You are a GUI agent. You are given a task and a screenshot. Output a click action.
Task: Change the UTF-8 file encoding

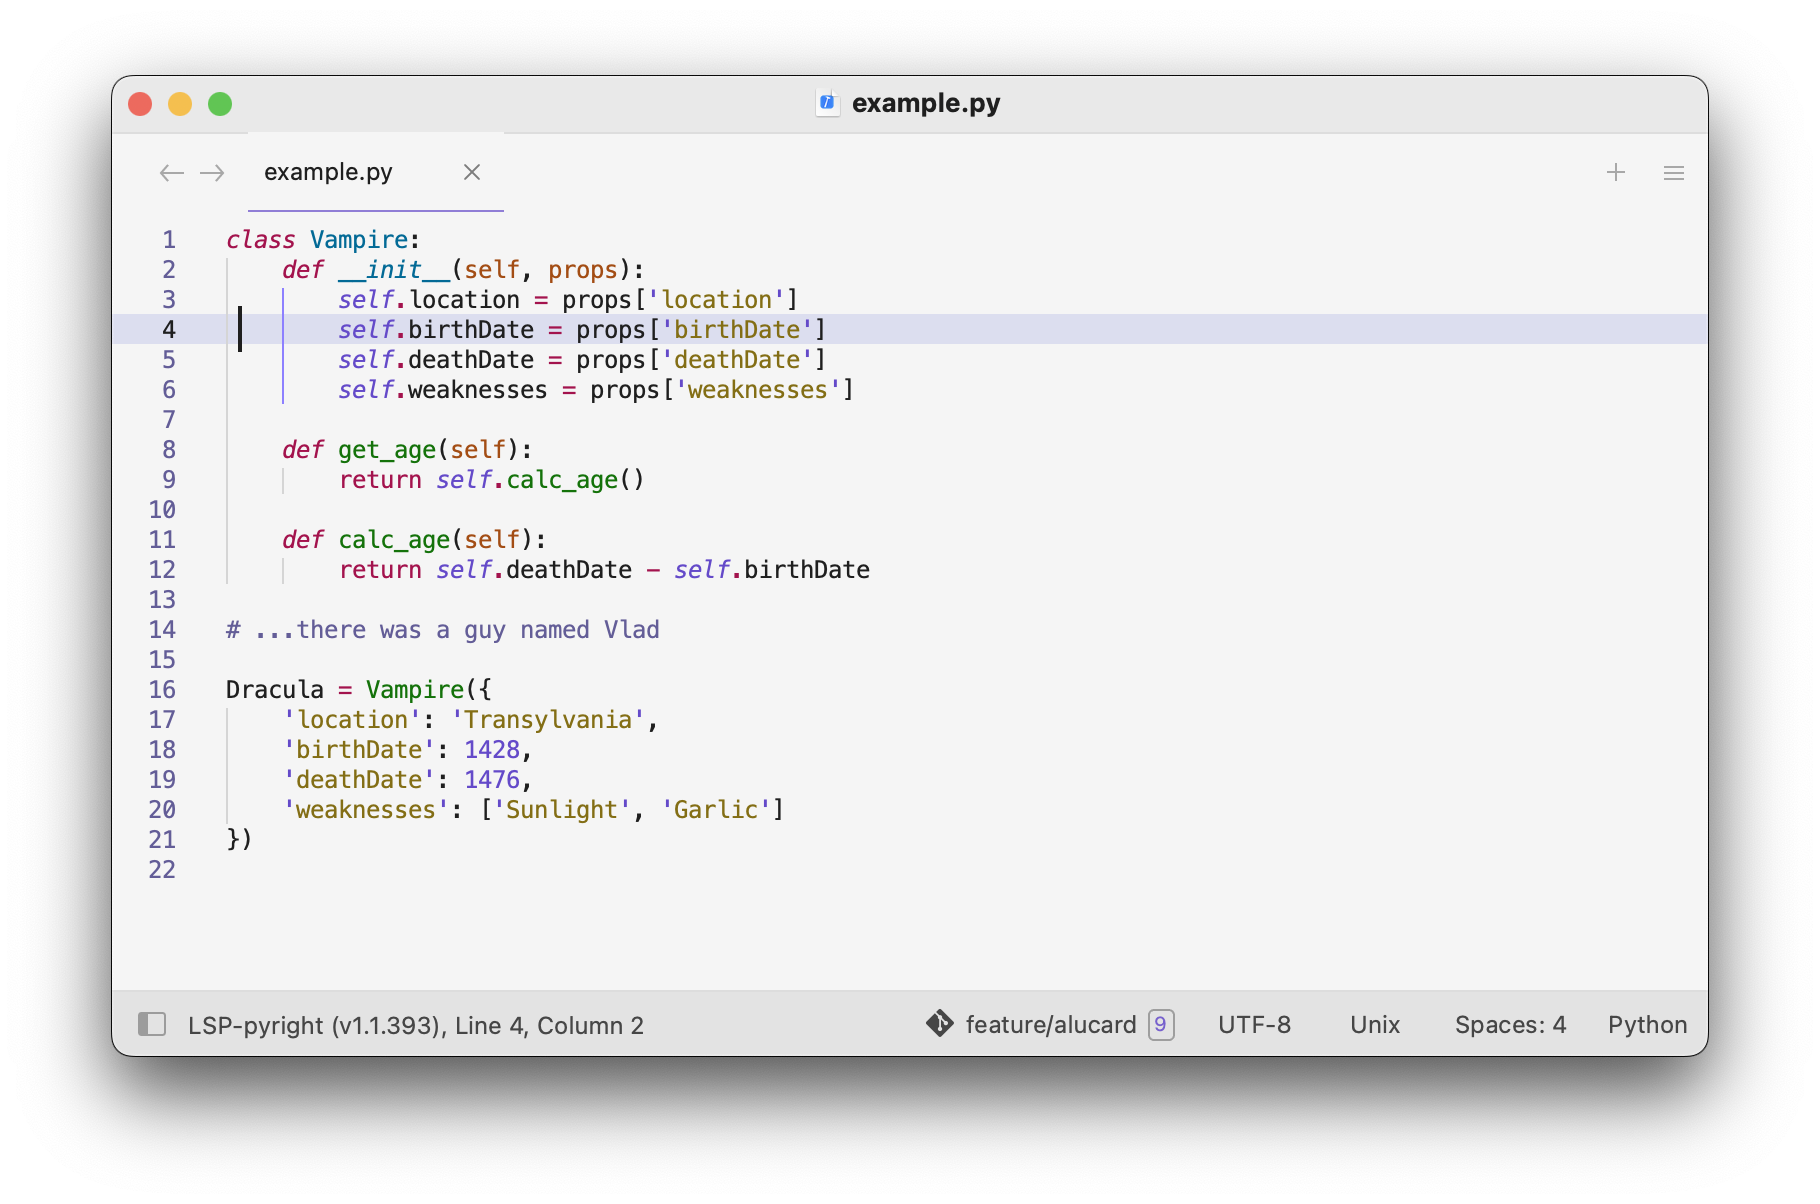[1254, 1025]
